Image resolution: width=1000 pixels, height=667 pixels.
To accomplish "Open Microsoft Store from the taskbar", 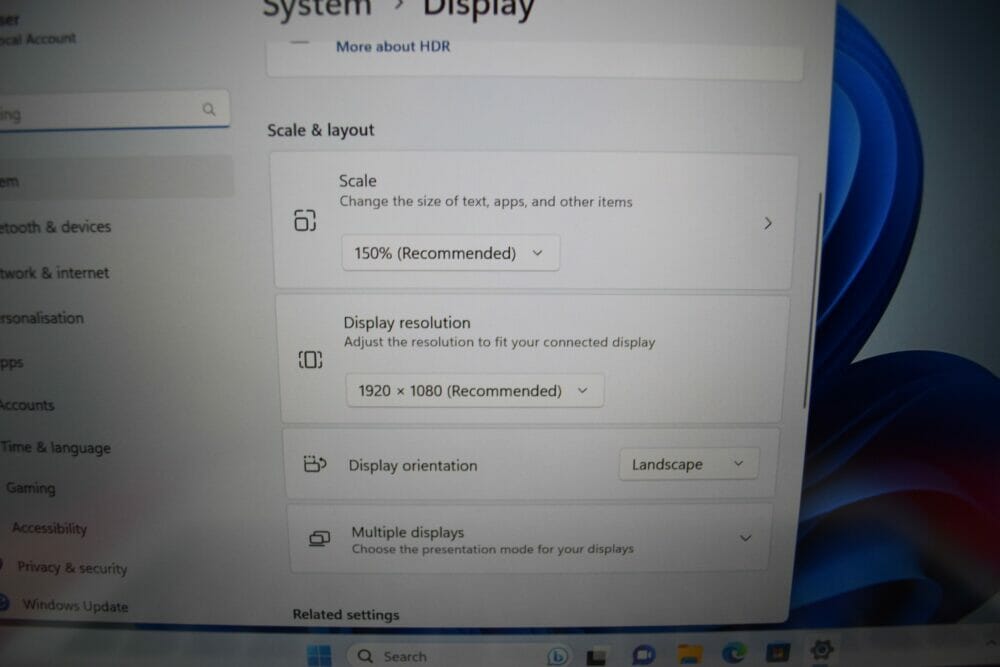I will 777,652.
